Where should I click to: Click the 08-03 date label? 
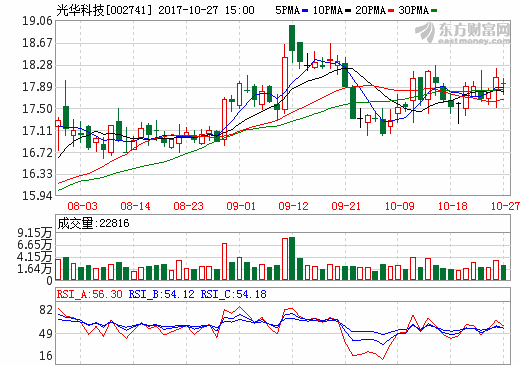[82, 206]
